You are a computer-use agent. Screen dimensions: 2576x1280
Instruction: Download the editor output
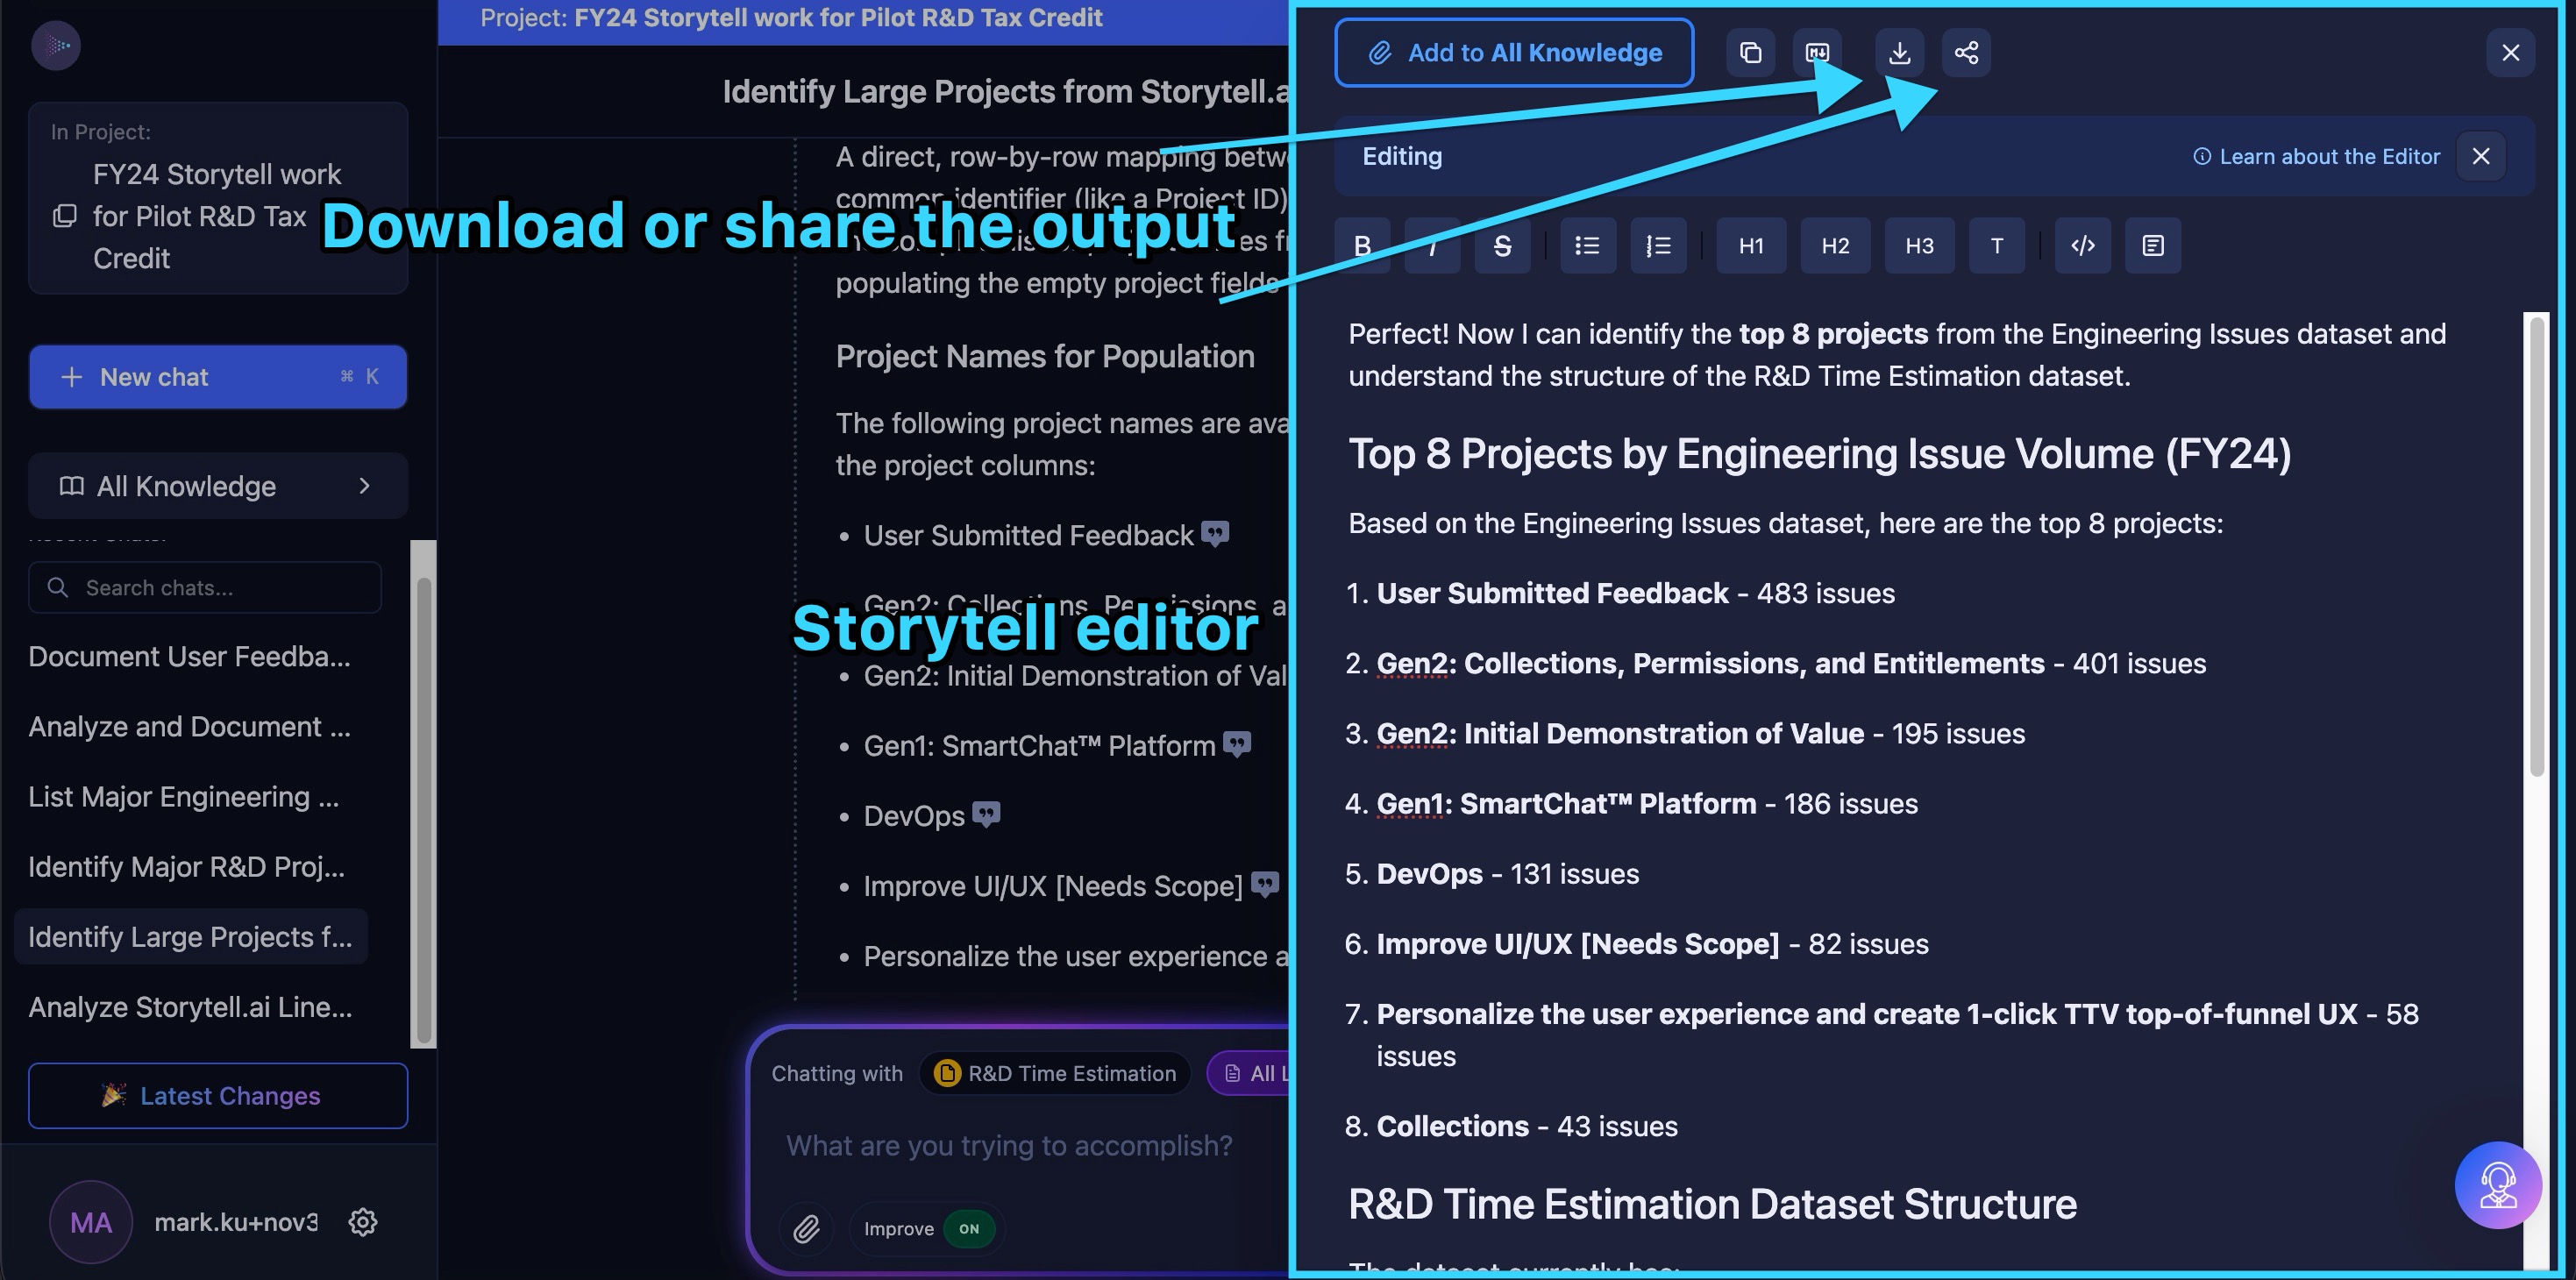pos(1899,53)
